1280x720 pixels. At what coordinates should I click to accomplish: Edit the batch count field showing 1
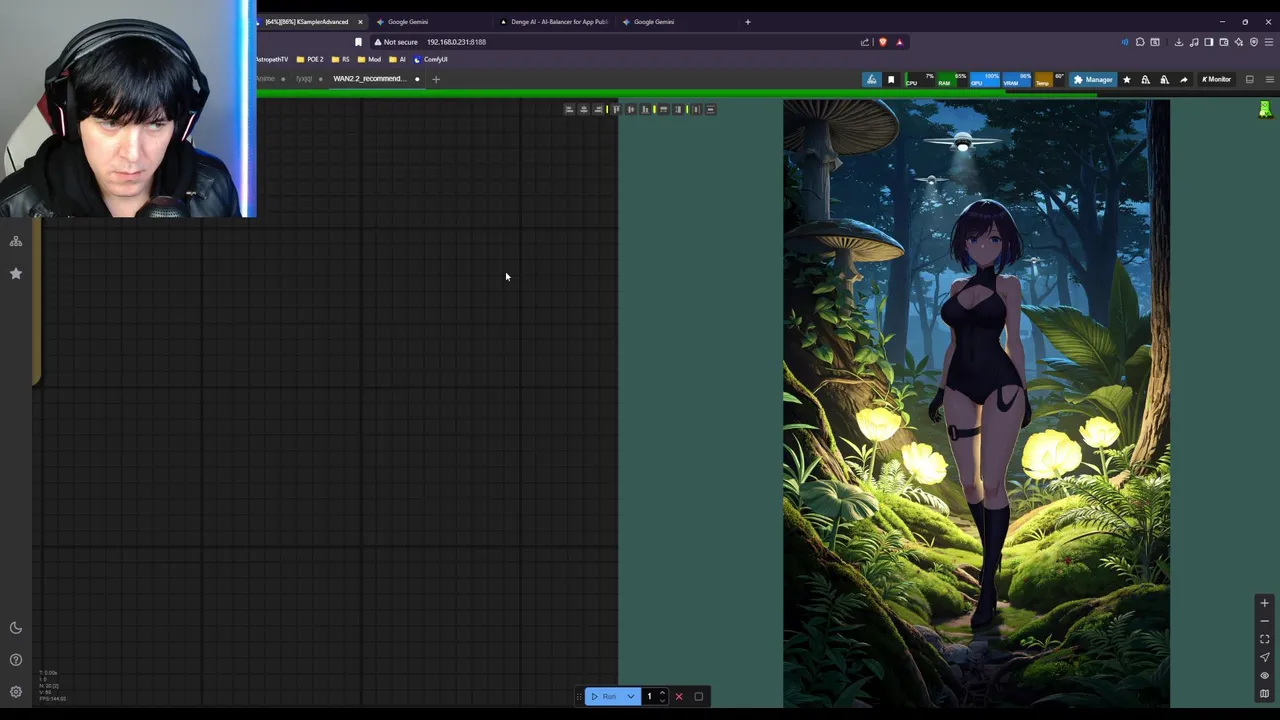[x=649, y=696]
